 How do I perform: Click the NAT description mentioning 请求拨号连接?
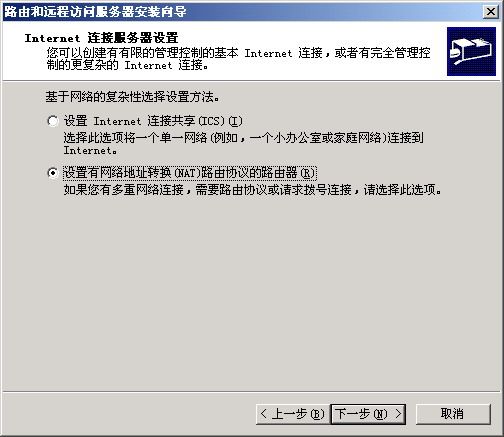point(253,190)
